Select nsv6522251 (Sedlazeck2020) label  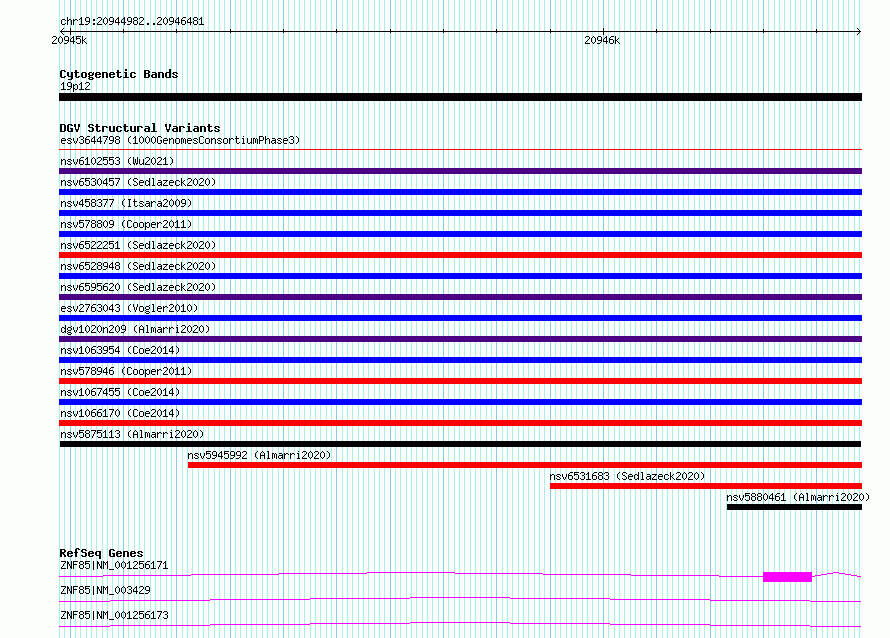(x=138, y=245)
